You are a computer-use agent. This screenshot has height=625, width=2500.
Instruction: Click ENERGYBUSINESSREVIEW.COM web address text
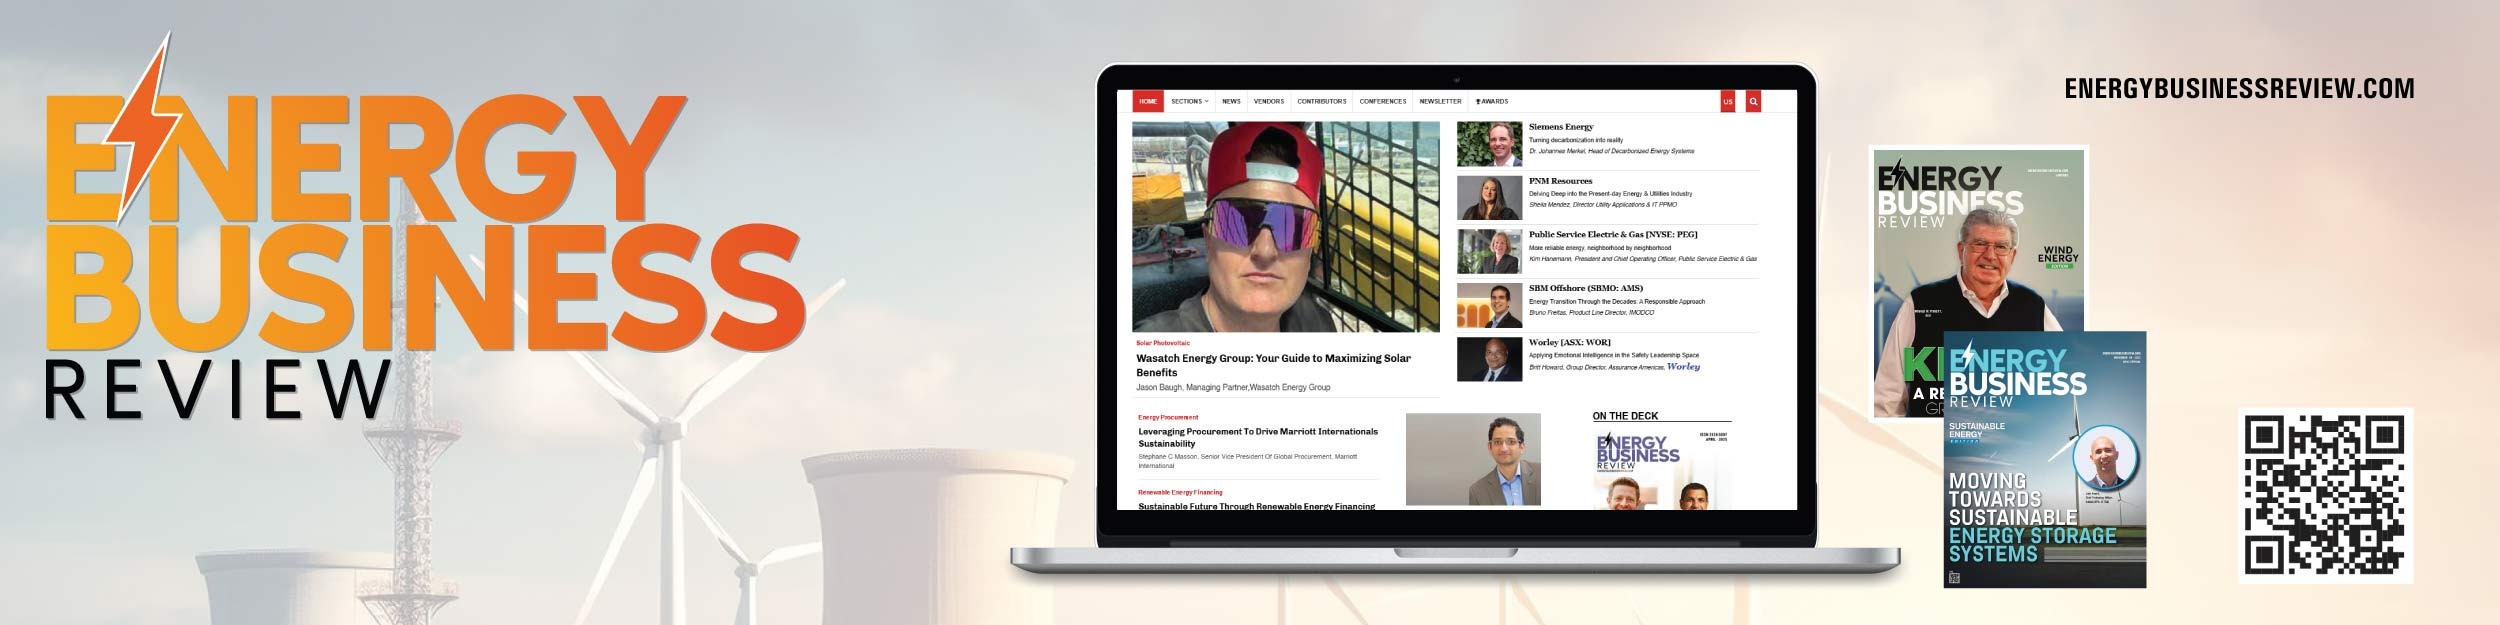pos(2239,89)
